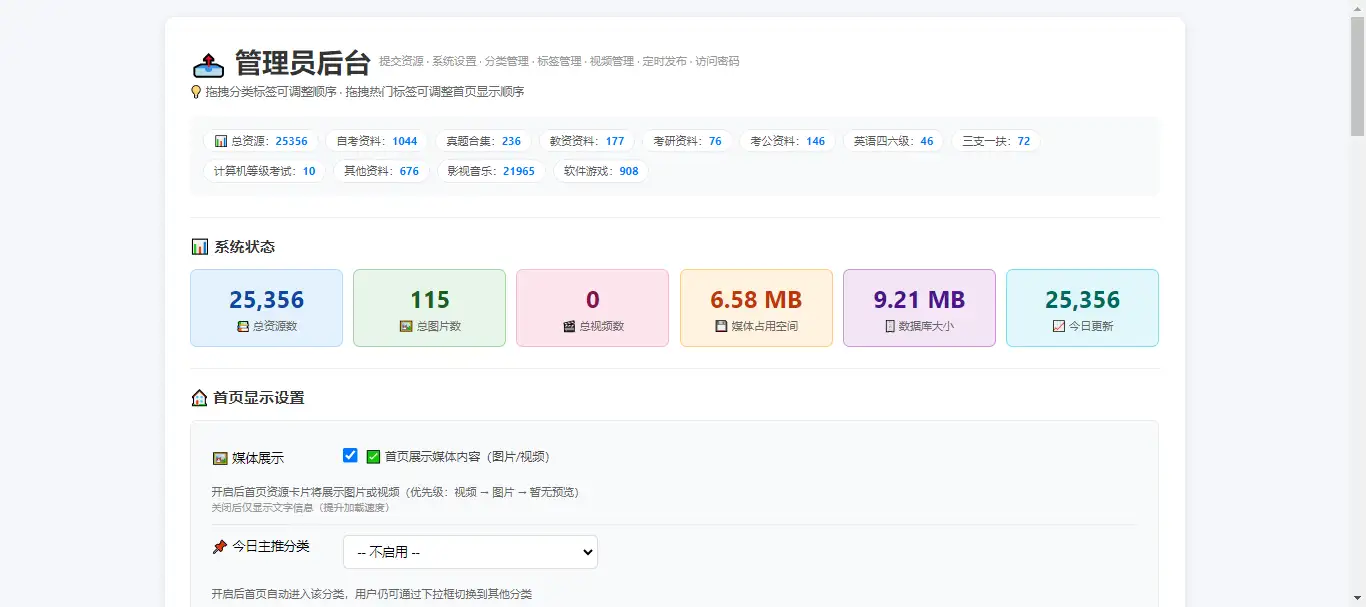Click the device icon beside 数据库大小
The width and height of the screenshot is (1366, 607).
coord(890,326)
